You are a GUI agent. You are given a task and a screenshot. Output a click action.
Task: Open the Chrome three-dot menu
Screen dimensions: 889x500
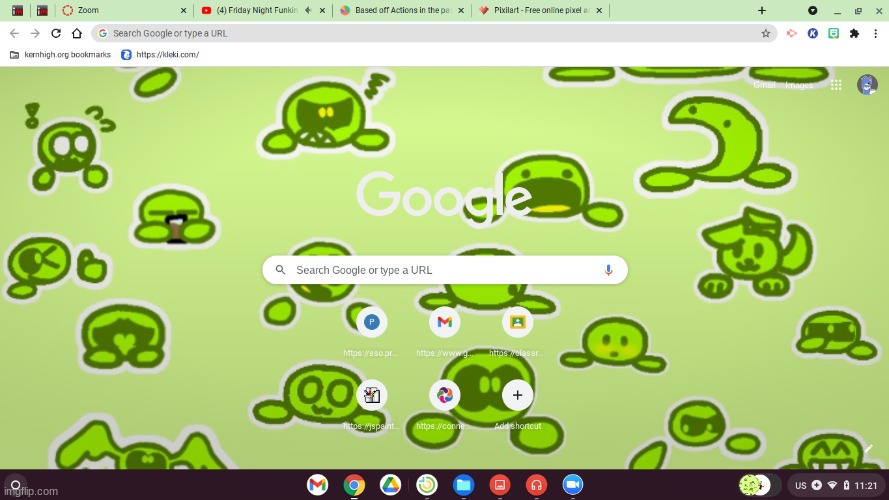pyautogui.click(x=876, y=33)
